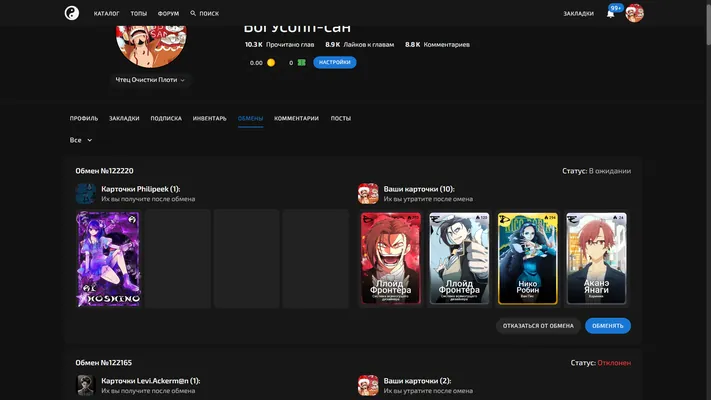Open the Профиль tab
This screenshot has height=400, width=711.
(x=84, y=118)
